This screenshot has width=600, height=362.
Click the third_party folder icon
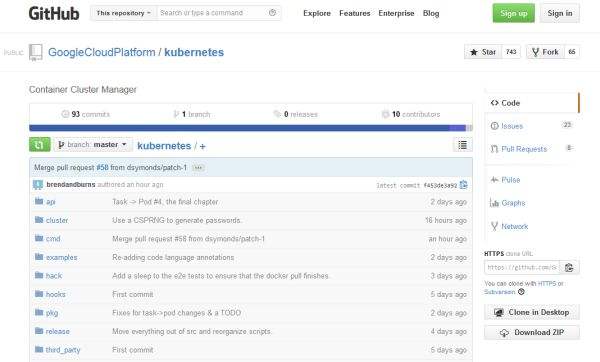[39, 349]
